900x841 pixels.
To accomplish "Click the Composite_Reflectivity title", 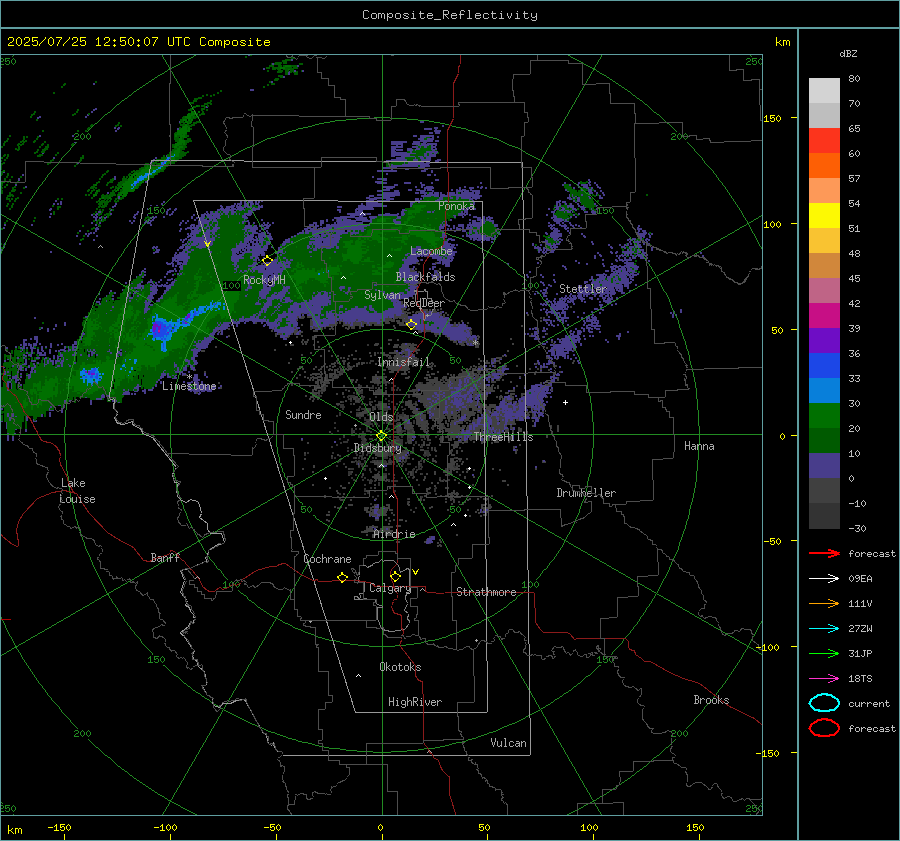I will 450,15.
